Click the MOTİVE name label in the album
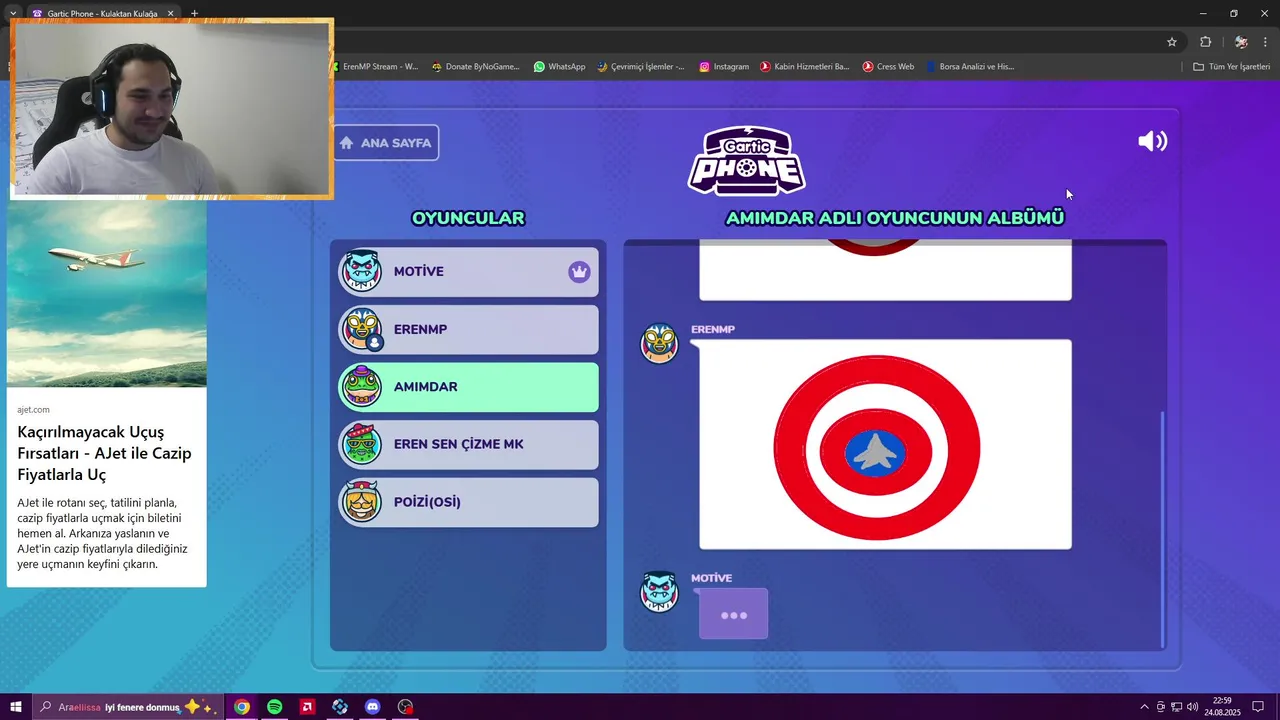Screen dimensions: 1280x720 point(711,578)
